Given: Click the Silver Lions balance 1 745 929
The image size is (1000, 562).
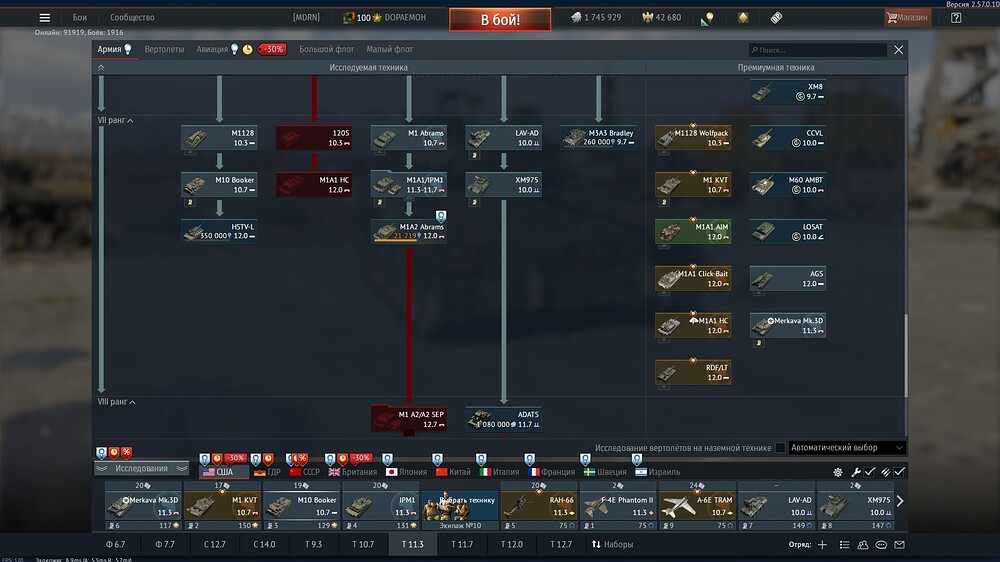Looking at the screenshot, I should [x=596, y=18].
